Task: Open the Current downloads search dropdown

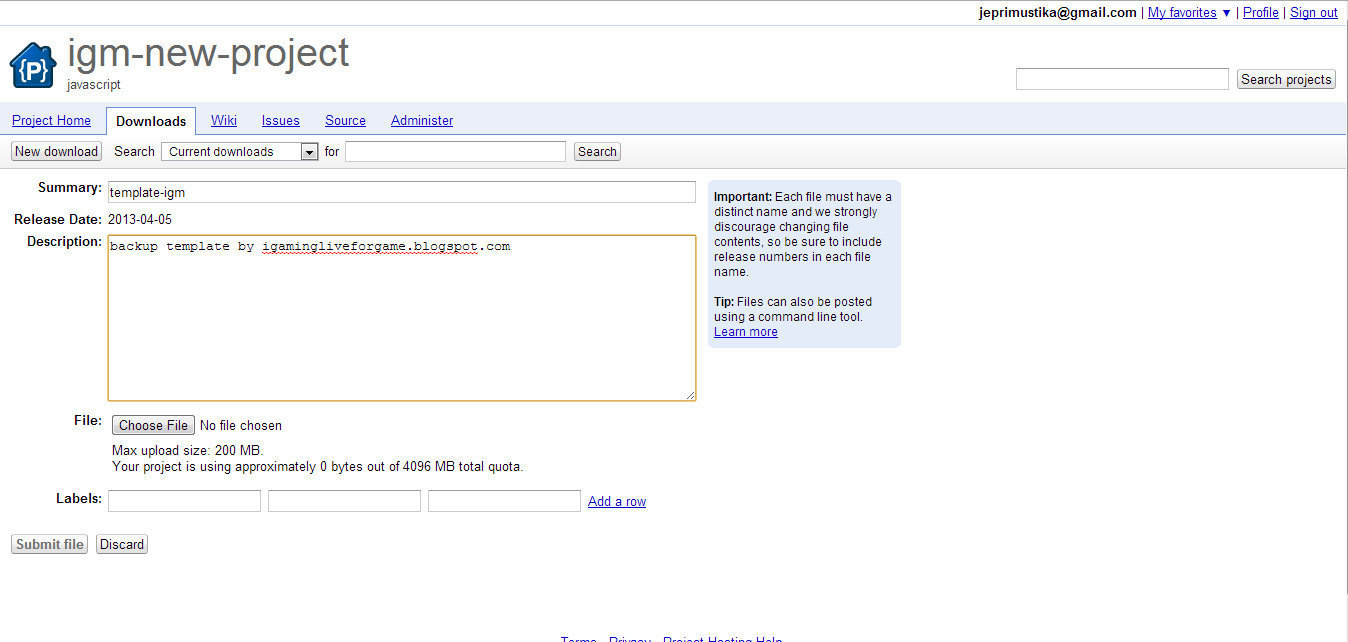Action: (x=240, y=152)
